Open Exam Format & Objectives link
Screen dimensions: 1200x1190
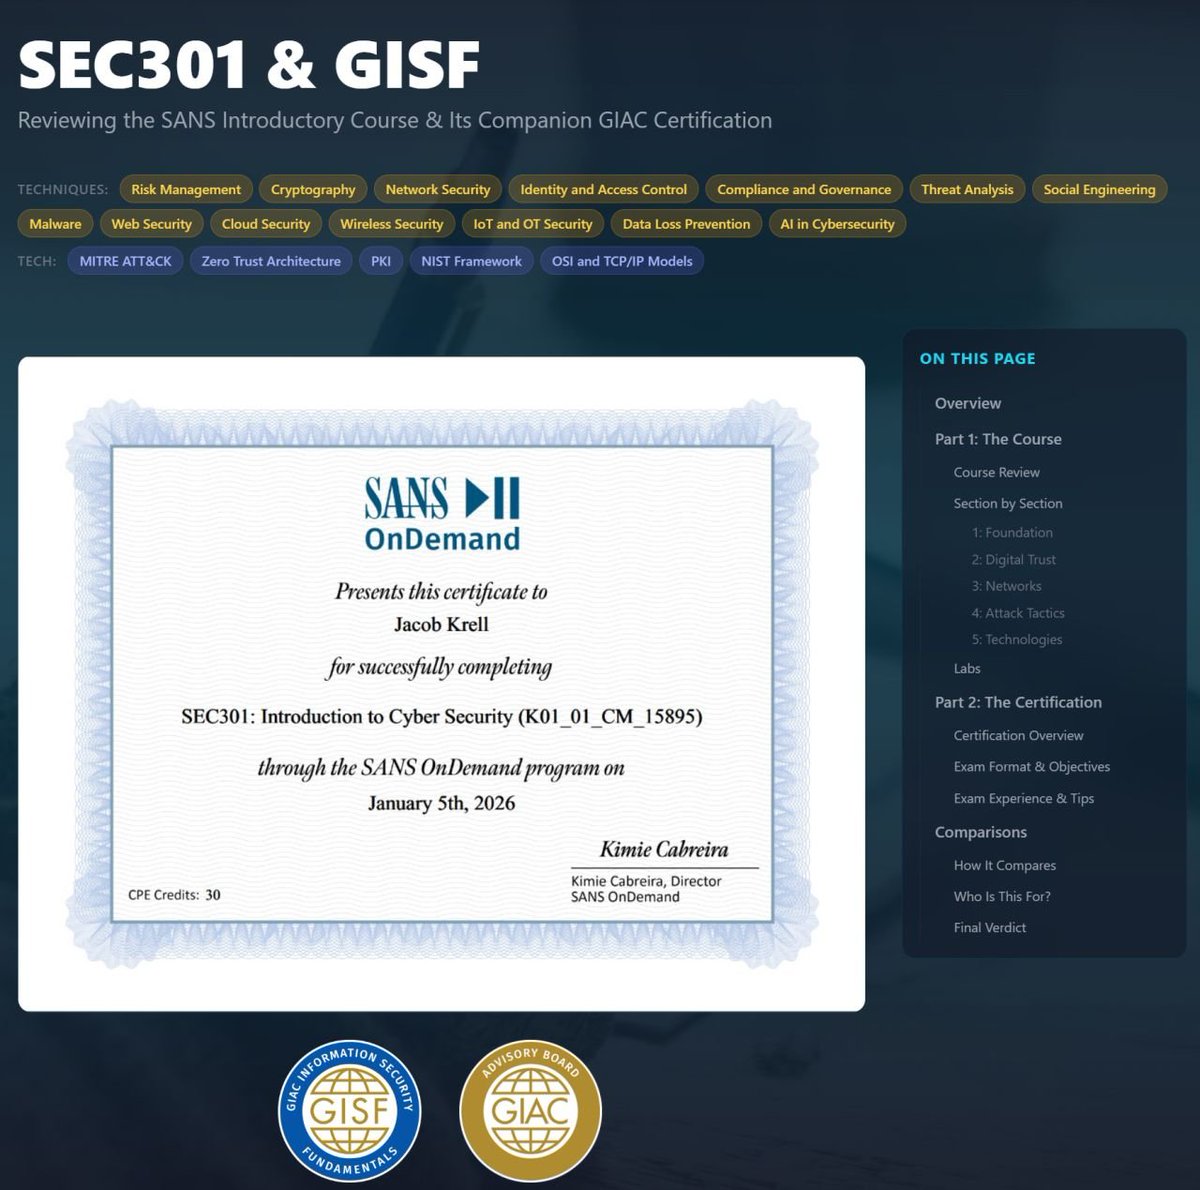tap(1032, 767)
